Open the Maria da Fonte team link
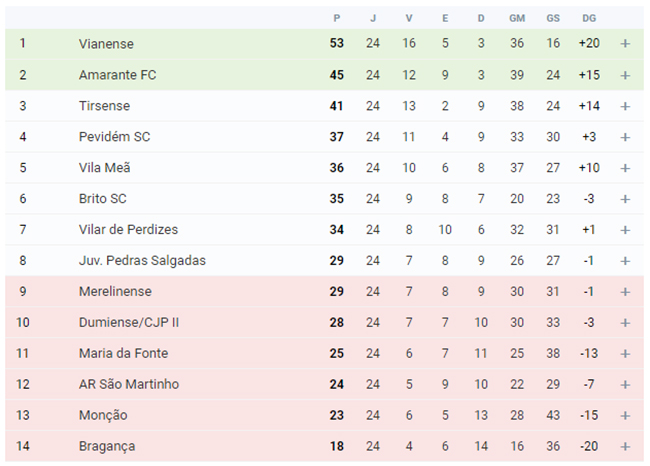This screenshot has height=466, width=650. click(x=124, y=353)
